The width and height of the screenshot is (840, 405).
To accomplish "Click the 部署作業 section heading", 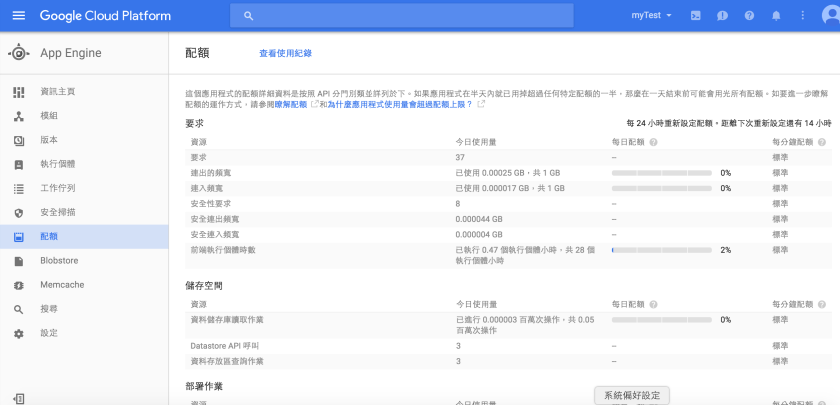I will pyautogui.click(x=204, y=386).
